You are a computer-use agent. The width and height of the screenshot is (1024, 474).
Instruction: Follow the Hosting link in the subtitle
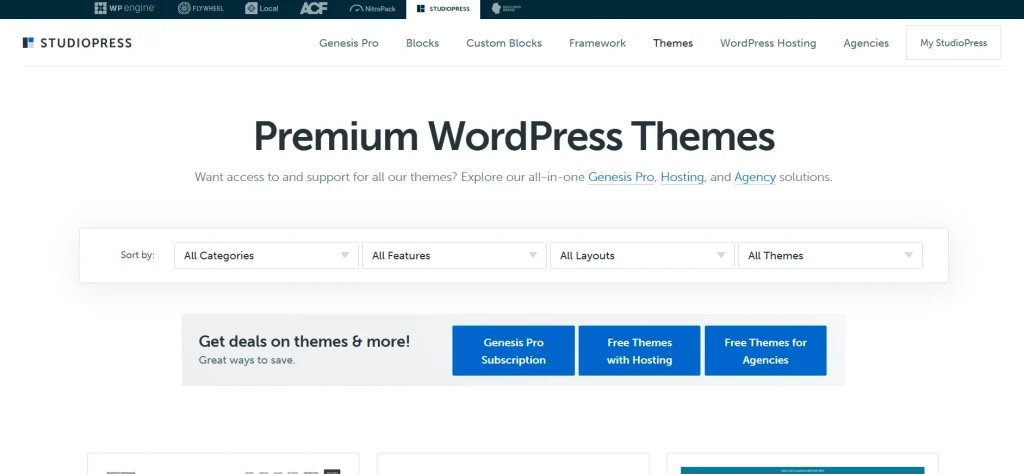coord(682,177)
